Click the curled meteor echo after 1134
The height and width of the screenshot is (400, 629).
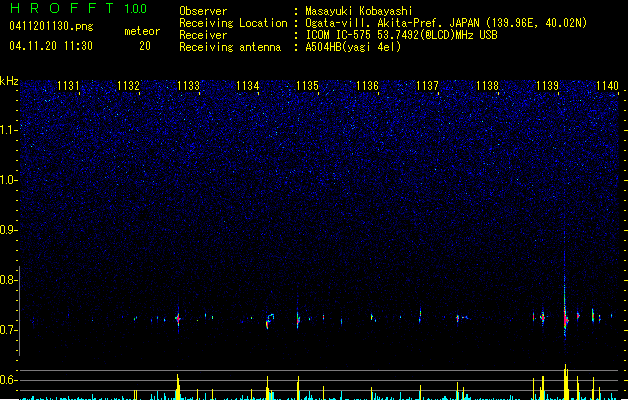pyautogui.click(x=270, y=321)
